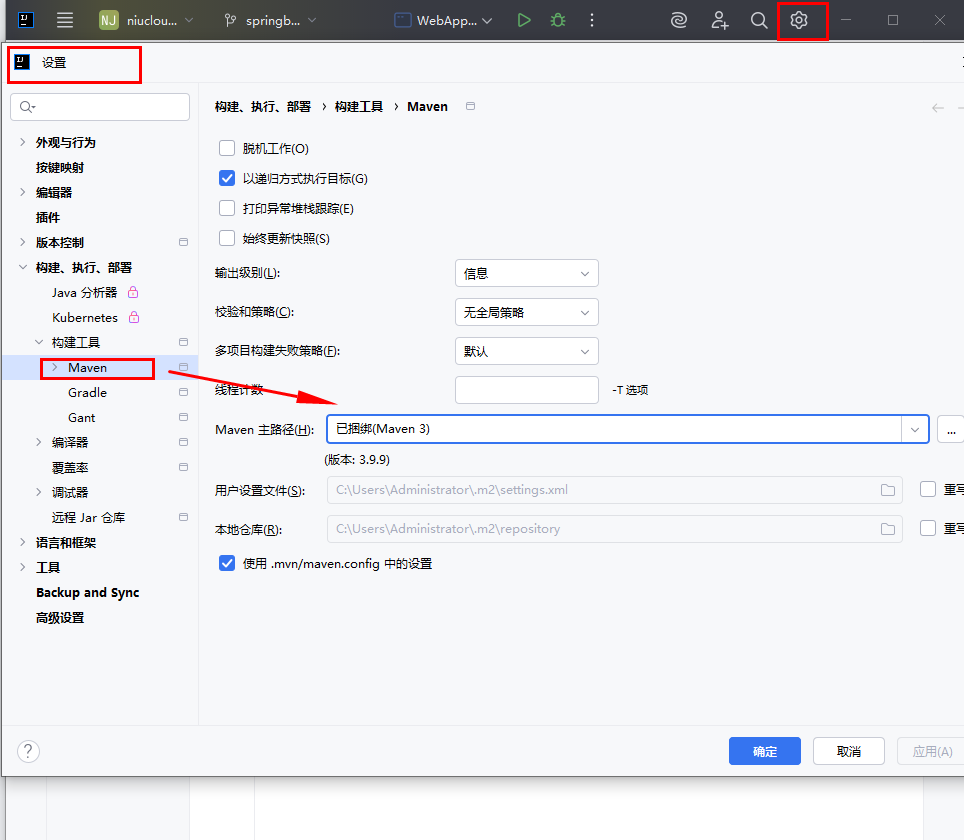Click the Debug bug icon
The height and width of the screenshot is (840, 964).
[x=558, y=20]
